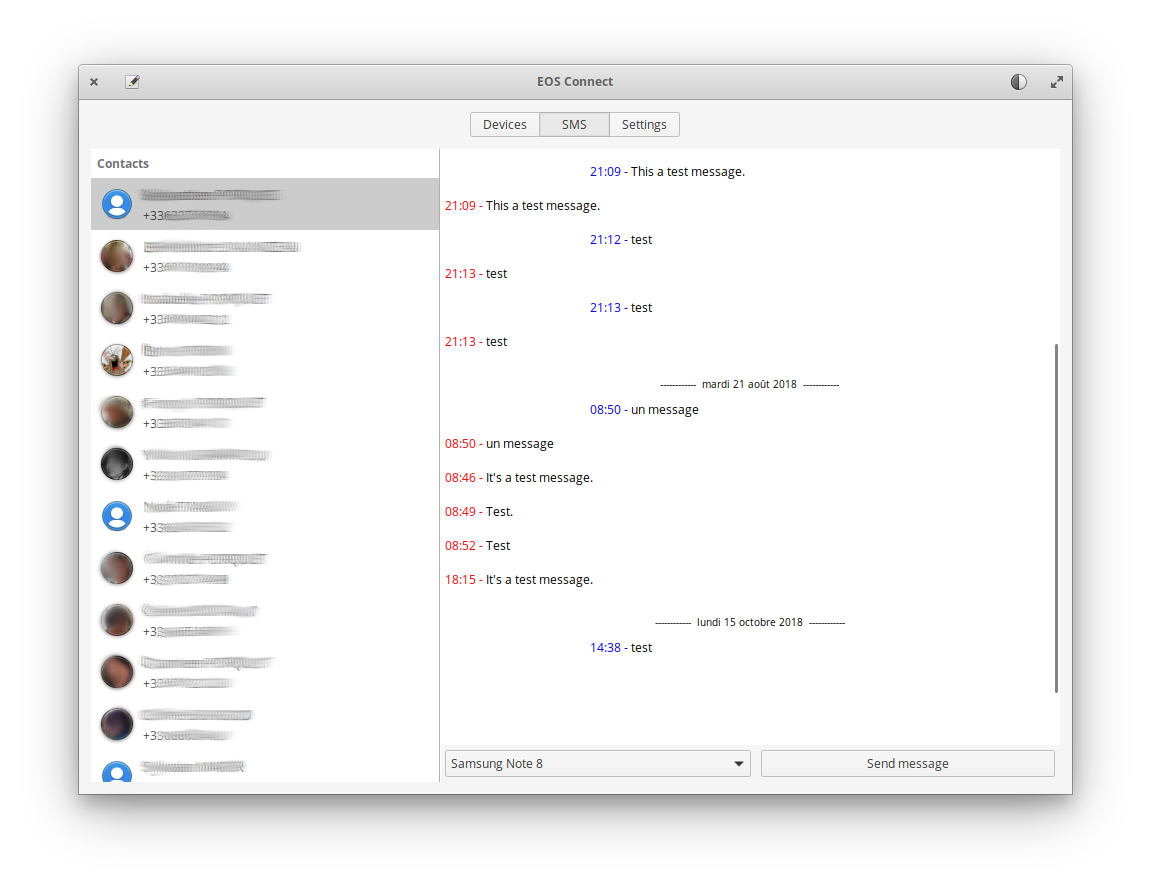The width and height of the screenshot is (1151, 887).
Task: Click the second contact's photo thumbnail
Action: [x=117, y=256]
